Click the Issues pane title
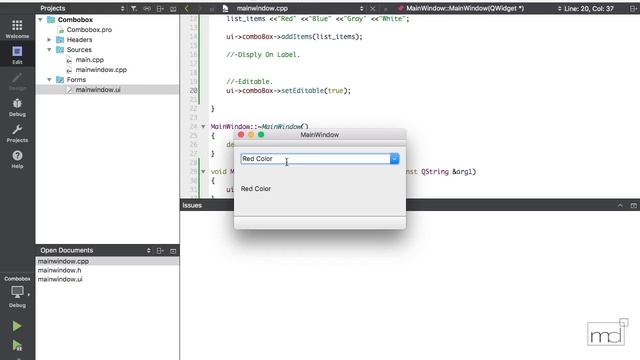This screenshot has width=640, height=360. pos(192,205)
